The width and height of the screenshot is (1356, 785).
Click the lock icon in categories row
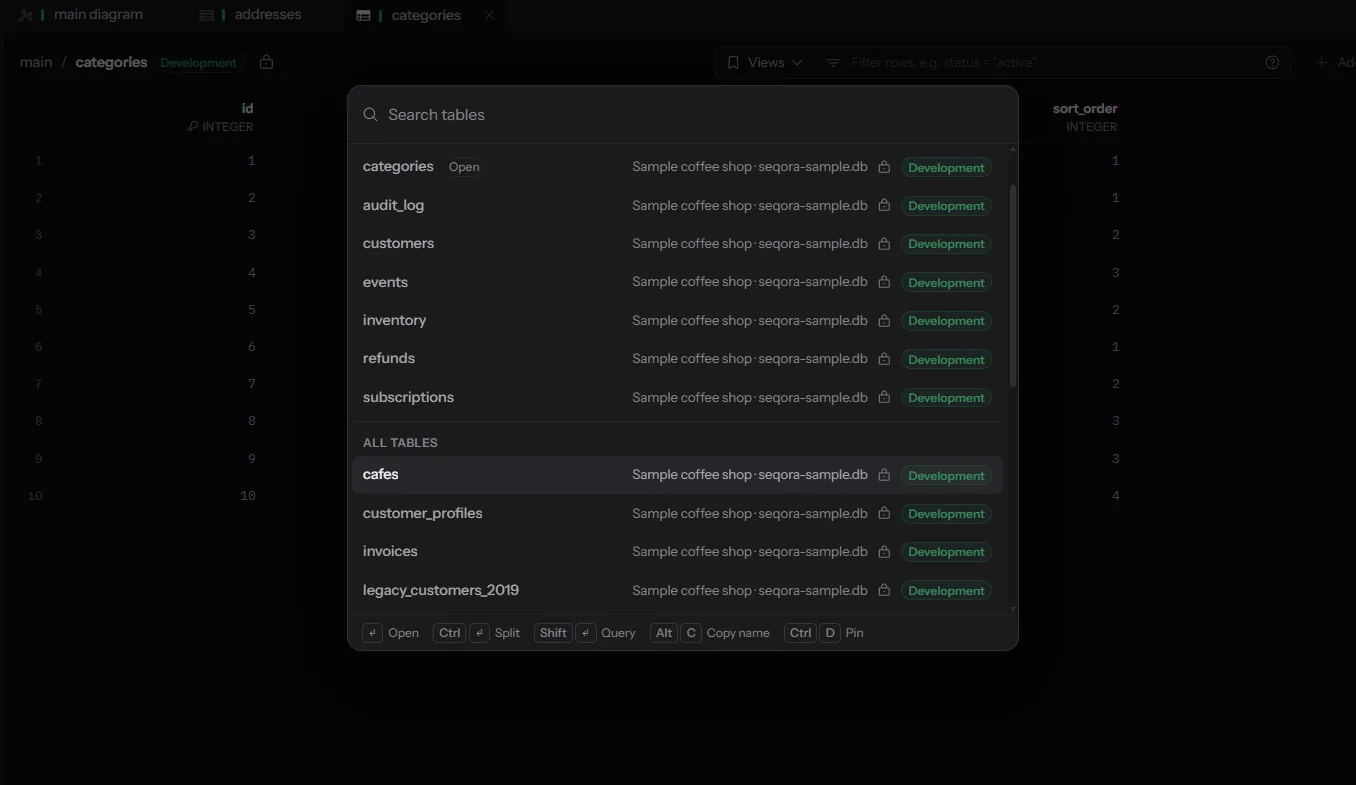click(x=884, y=167)
